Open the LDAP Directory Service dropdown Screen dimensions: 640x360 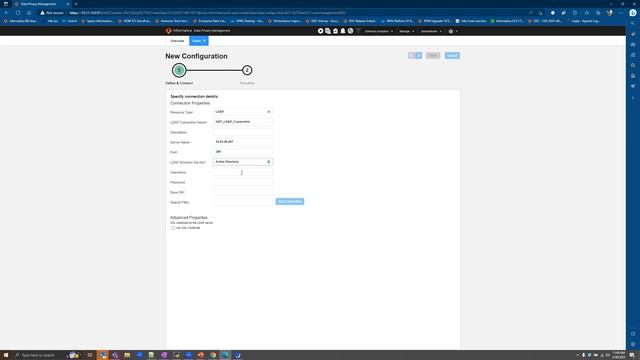243,162
